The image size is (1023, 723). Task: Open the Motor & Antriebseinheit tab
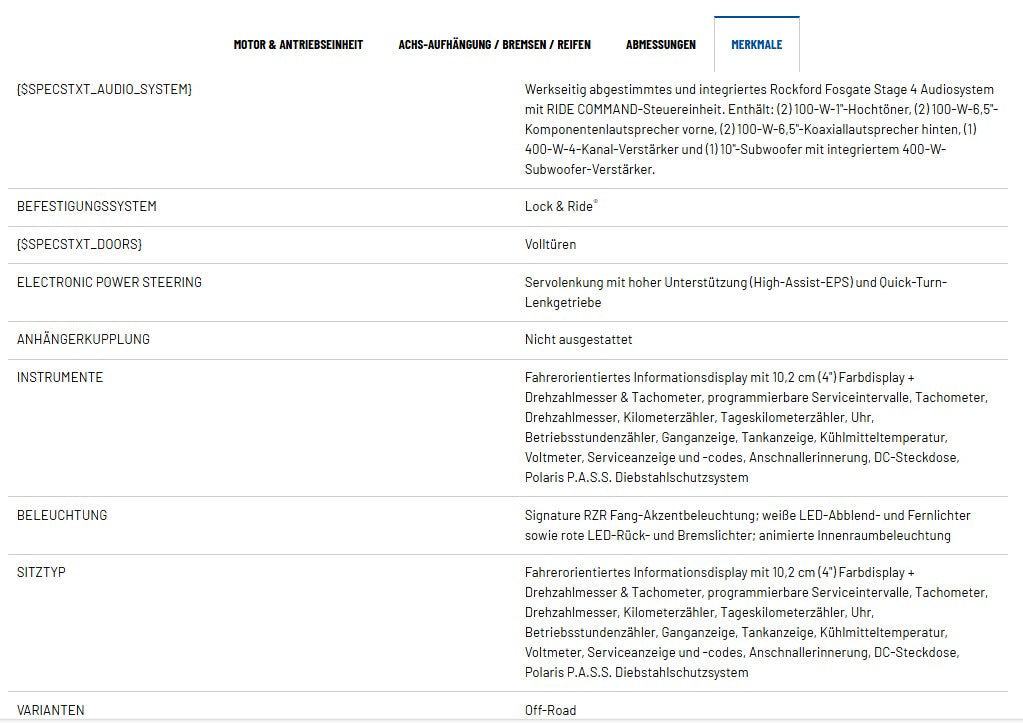click(x=298, y=44)
